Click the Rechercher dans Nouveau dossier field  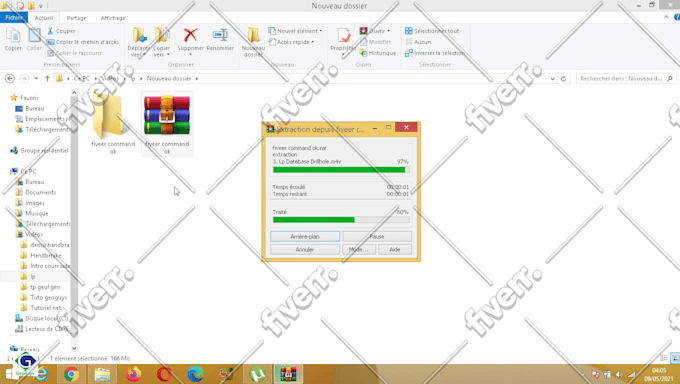[626, 79]
